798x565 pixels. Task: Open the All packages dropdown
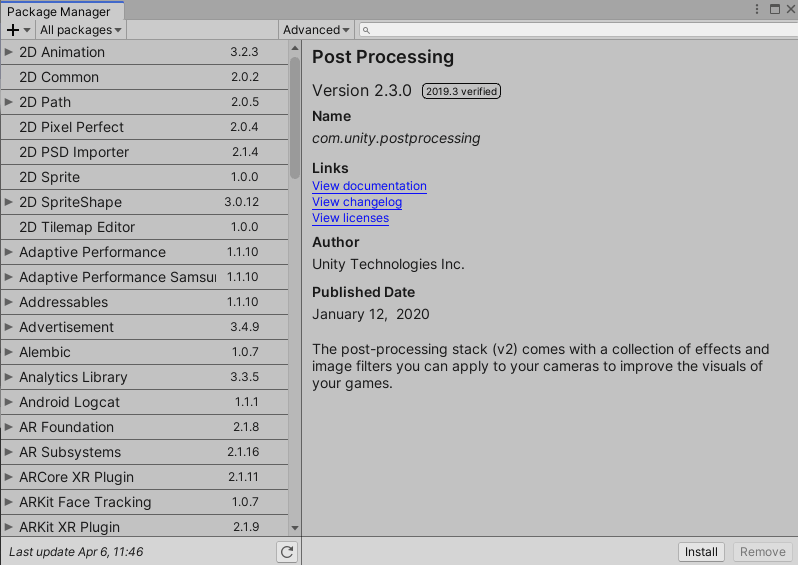point(80,30)
